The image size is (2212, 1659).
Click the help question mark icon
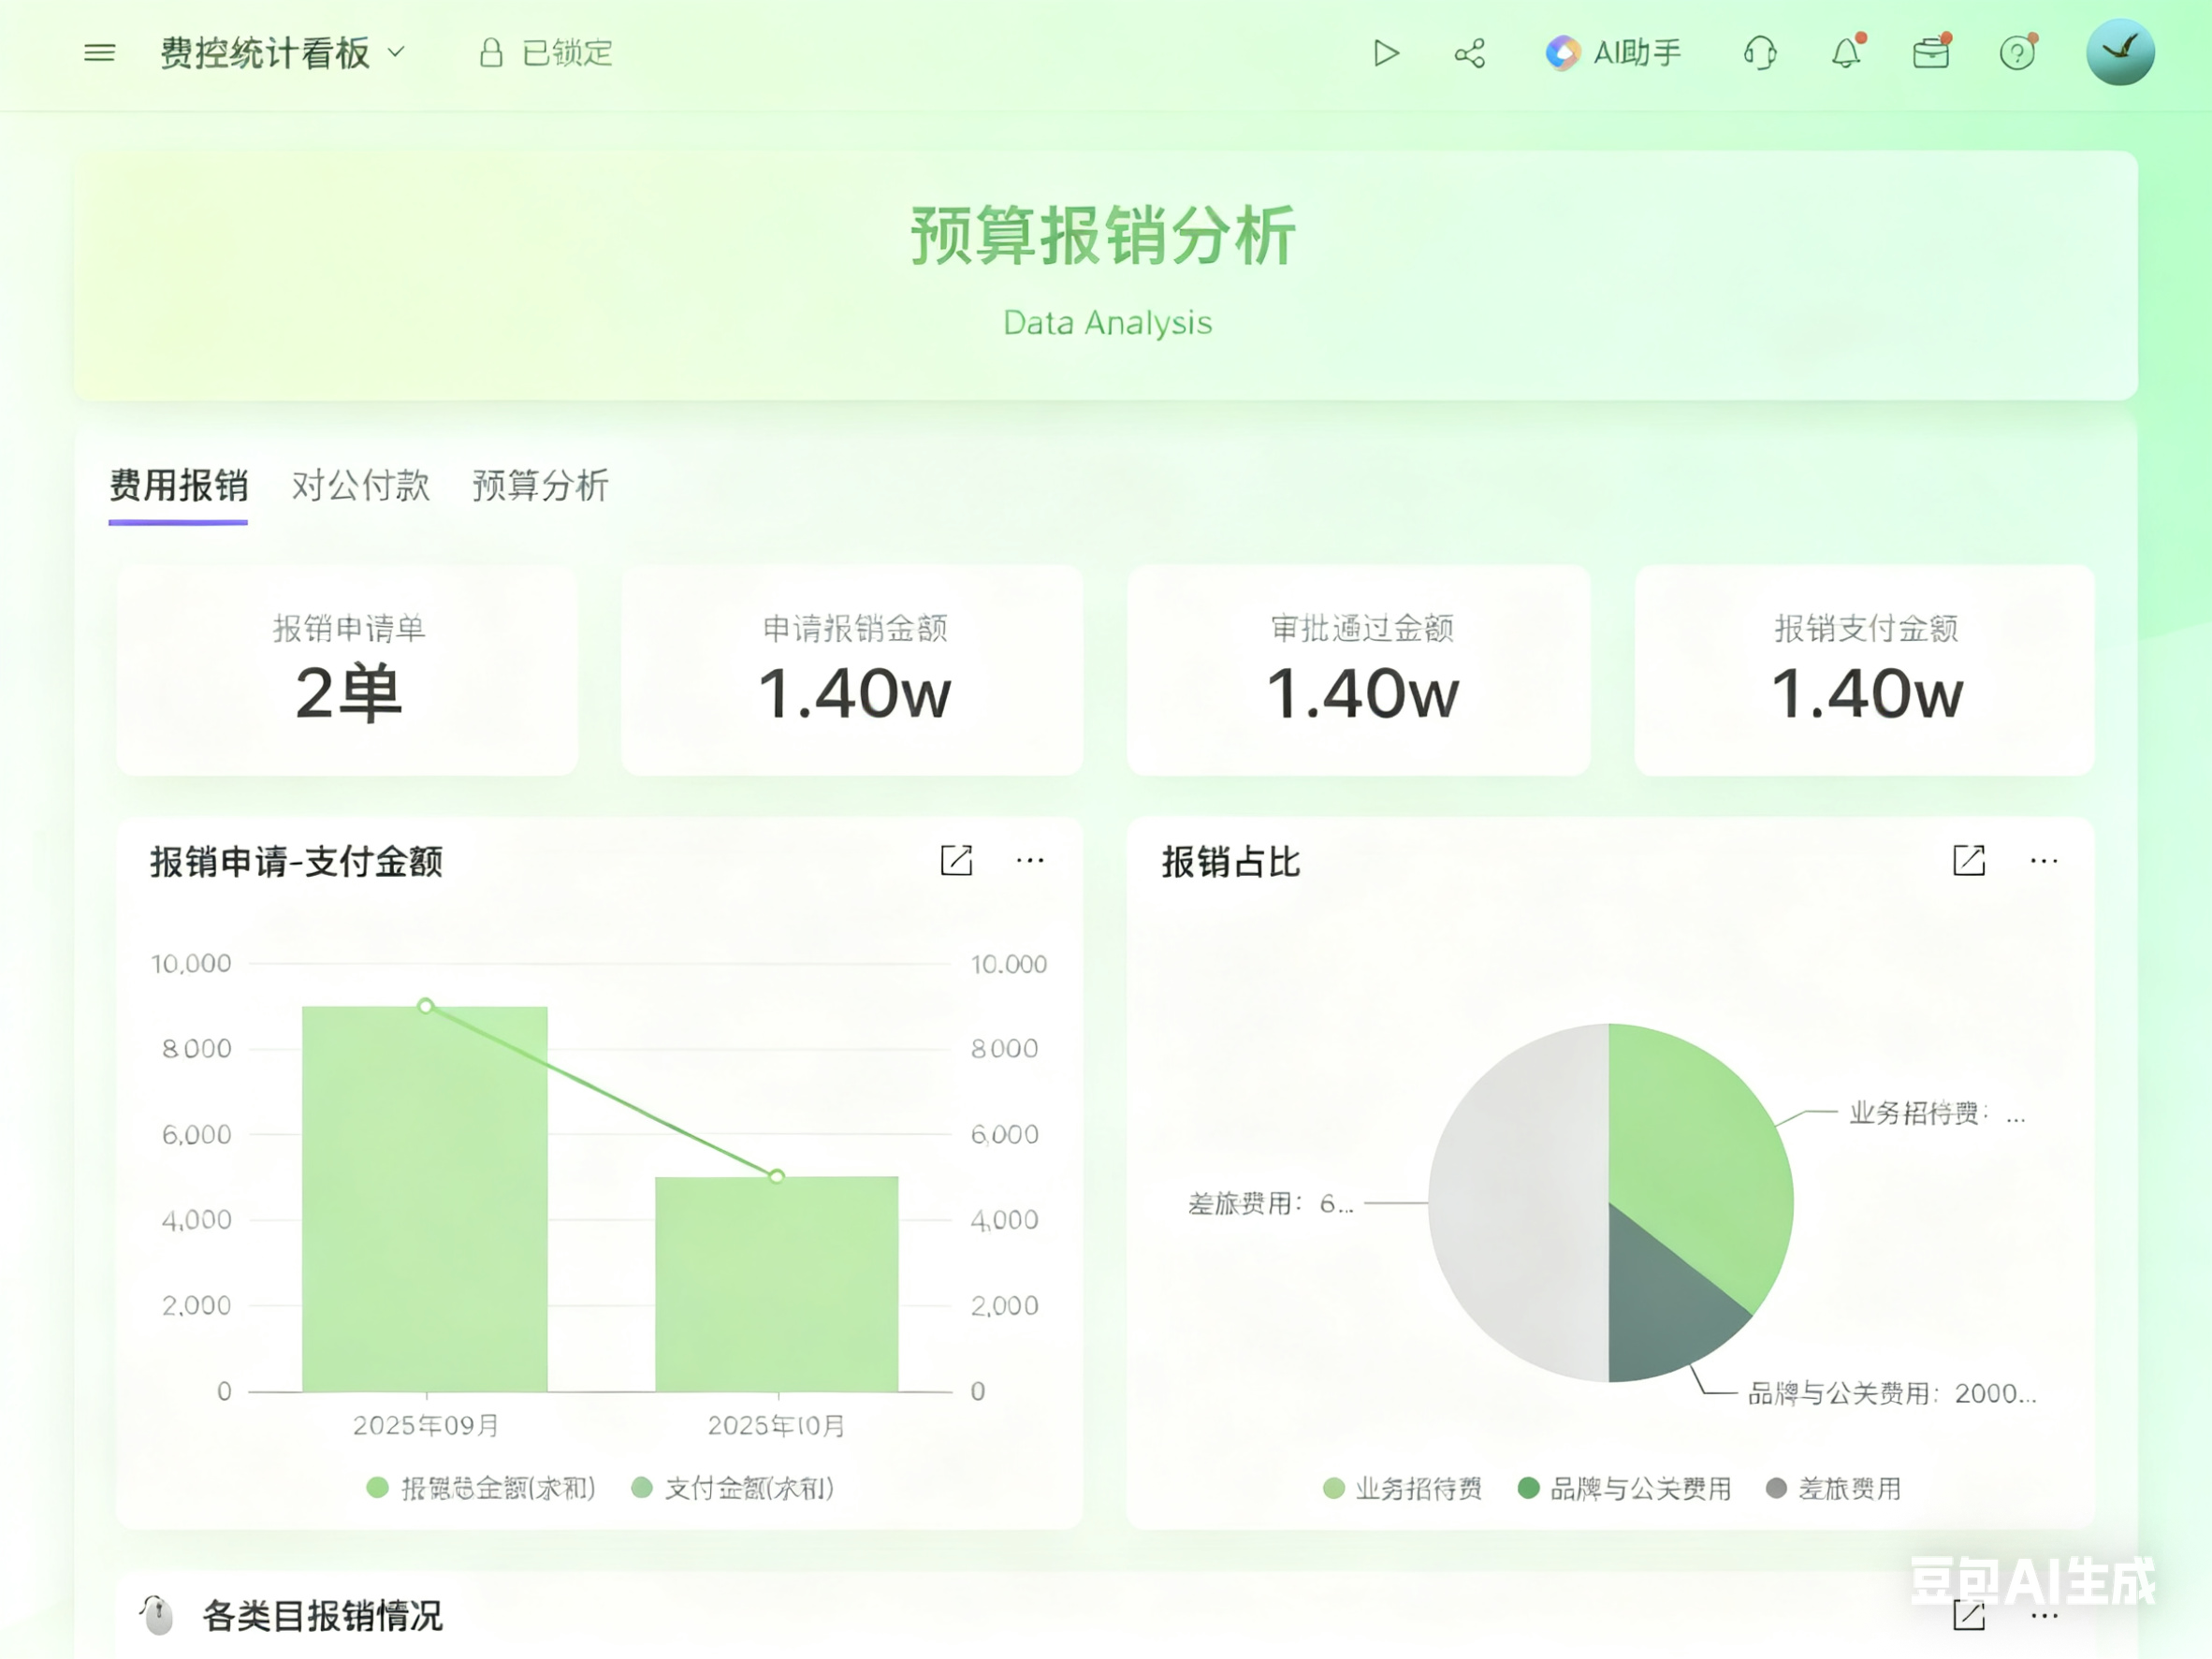[2017, 53]
